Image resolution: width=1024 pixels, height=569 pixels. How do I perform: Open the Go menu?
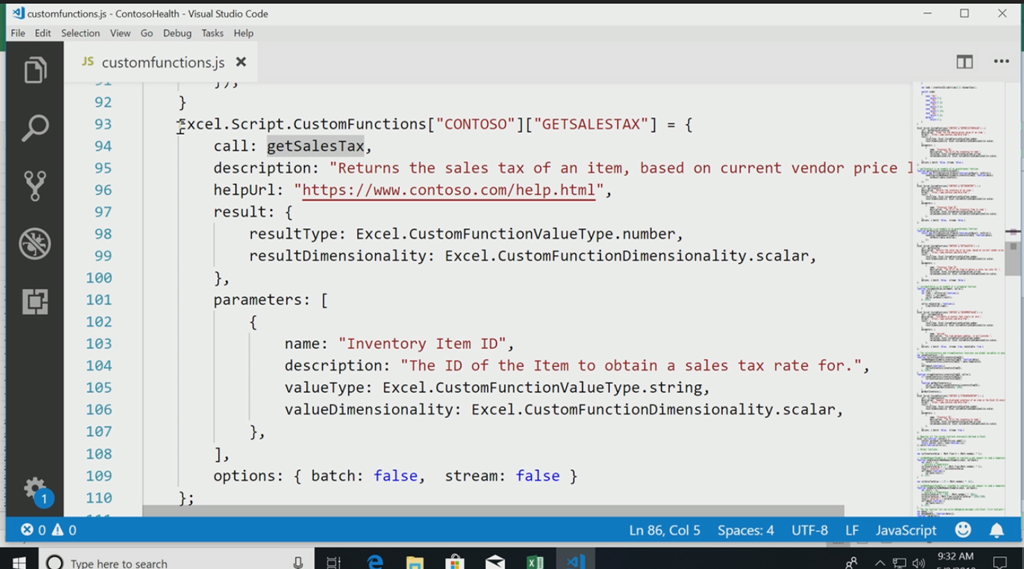coord(146,33)
